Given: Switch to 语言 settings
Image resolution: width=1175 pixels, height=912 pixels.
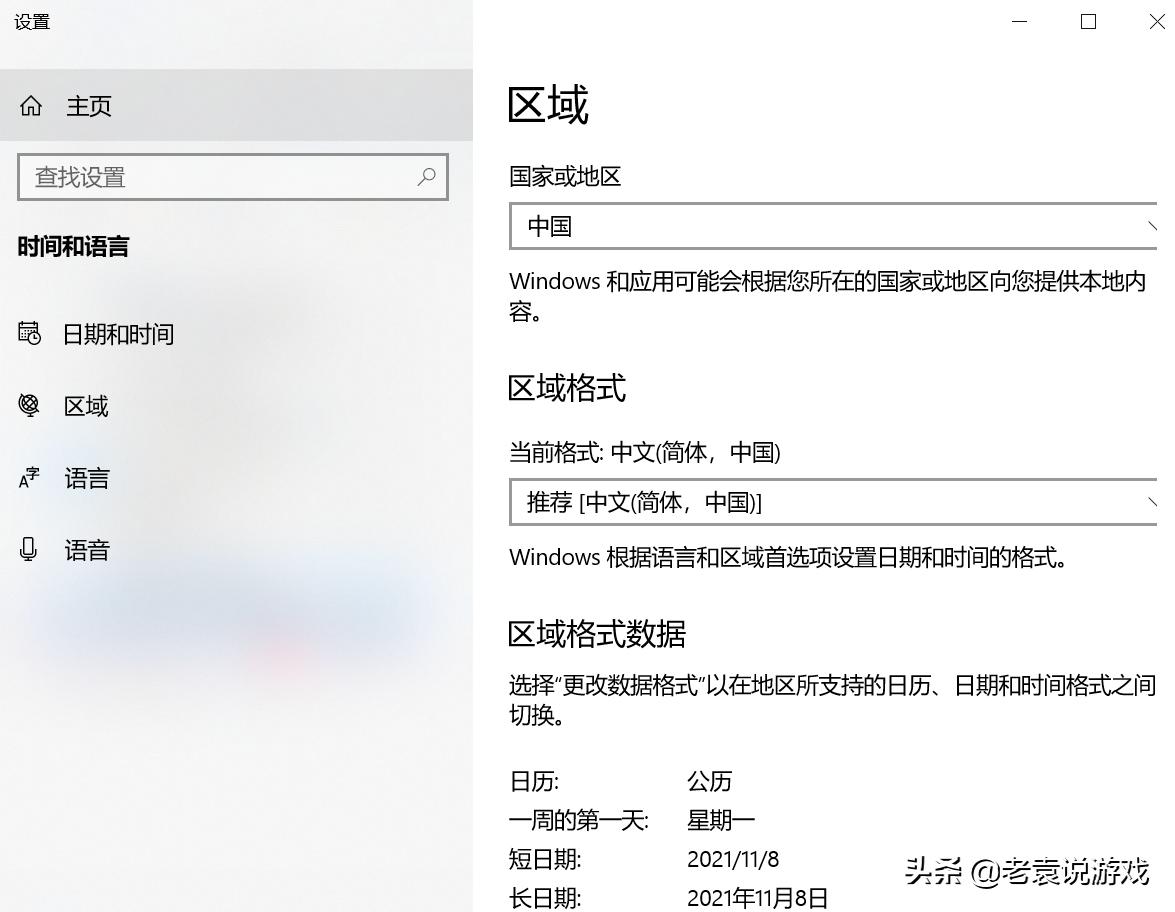Looking at the screenshot, I should pyautogui.click(x=85, y=478).
